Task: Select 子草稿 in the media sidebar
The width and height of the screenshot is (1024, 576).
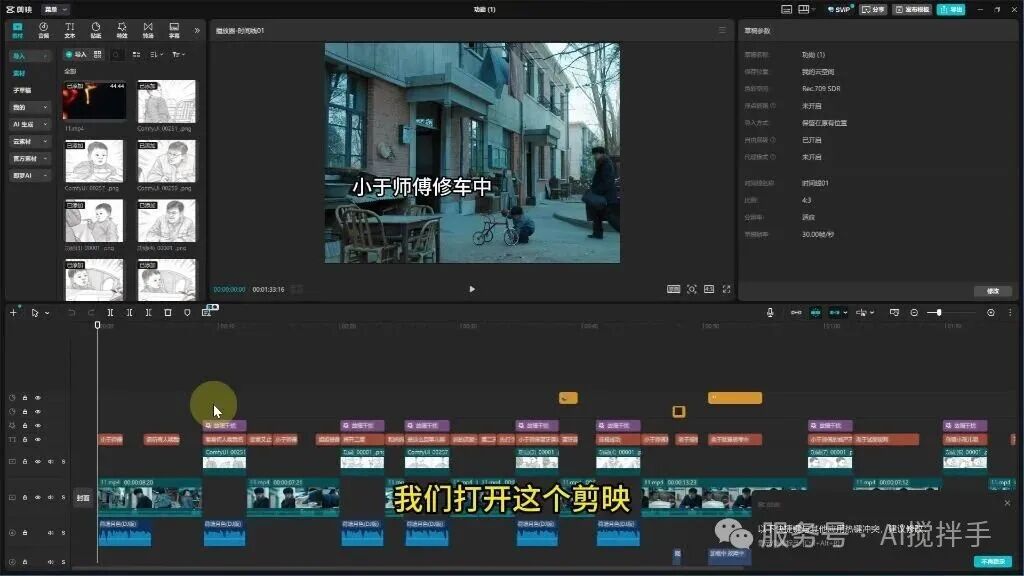Action: (x=22, y=90)
